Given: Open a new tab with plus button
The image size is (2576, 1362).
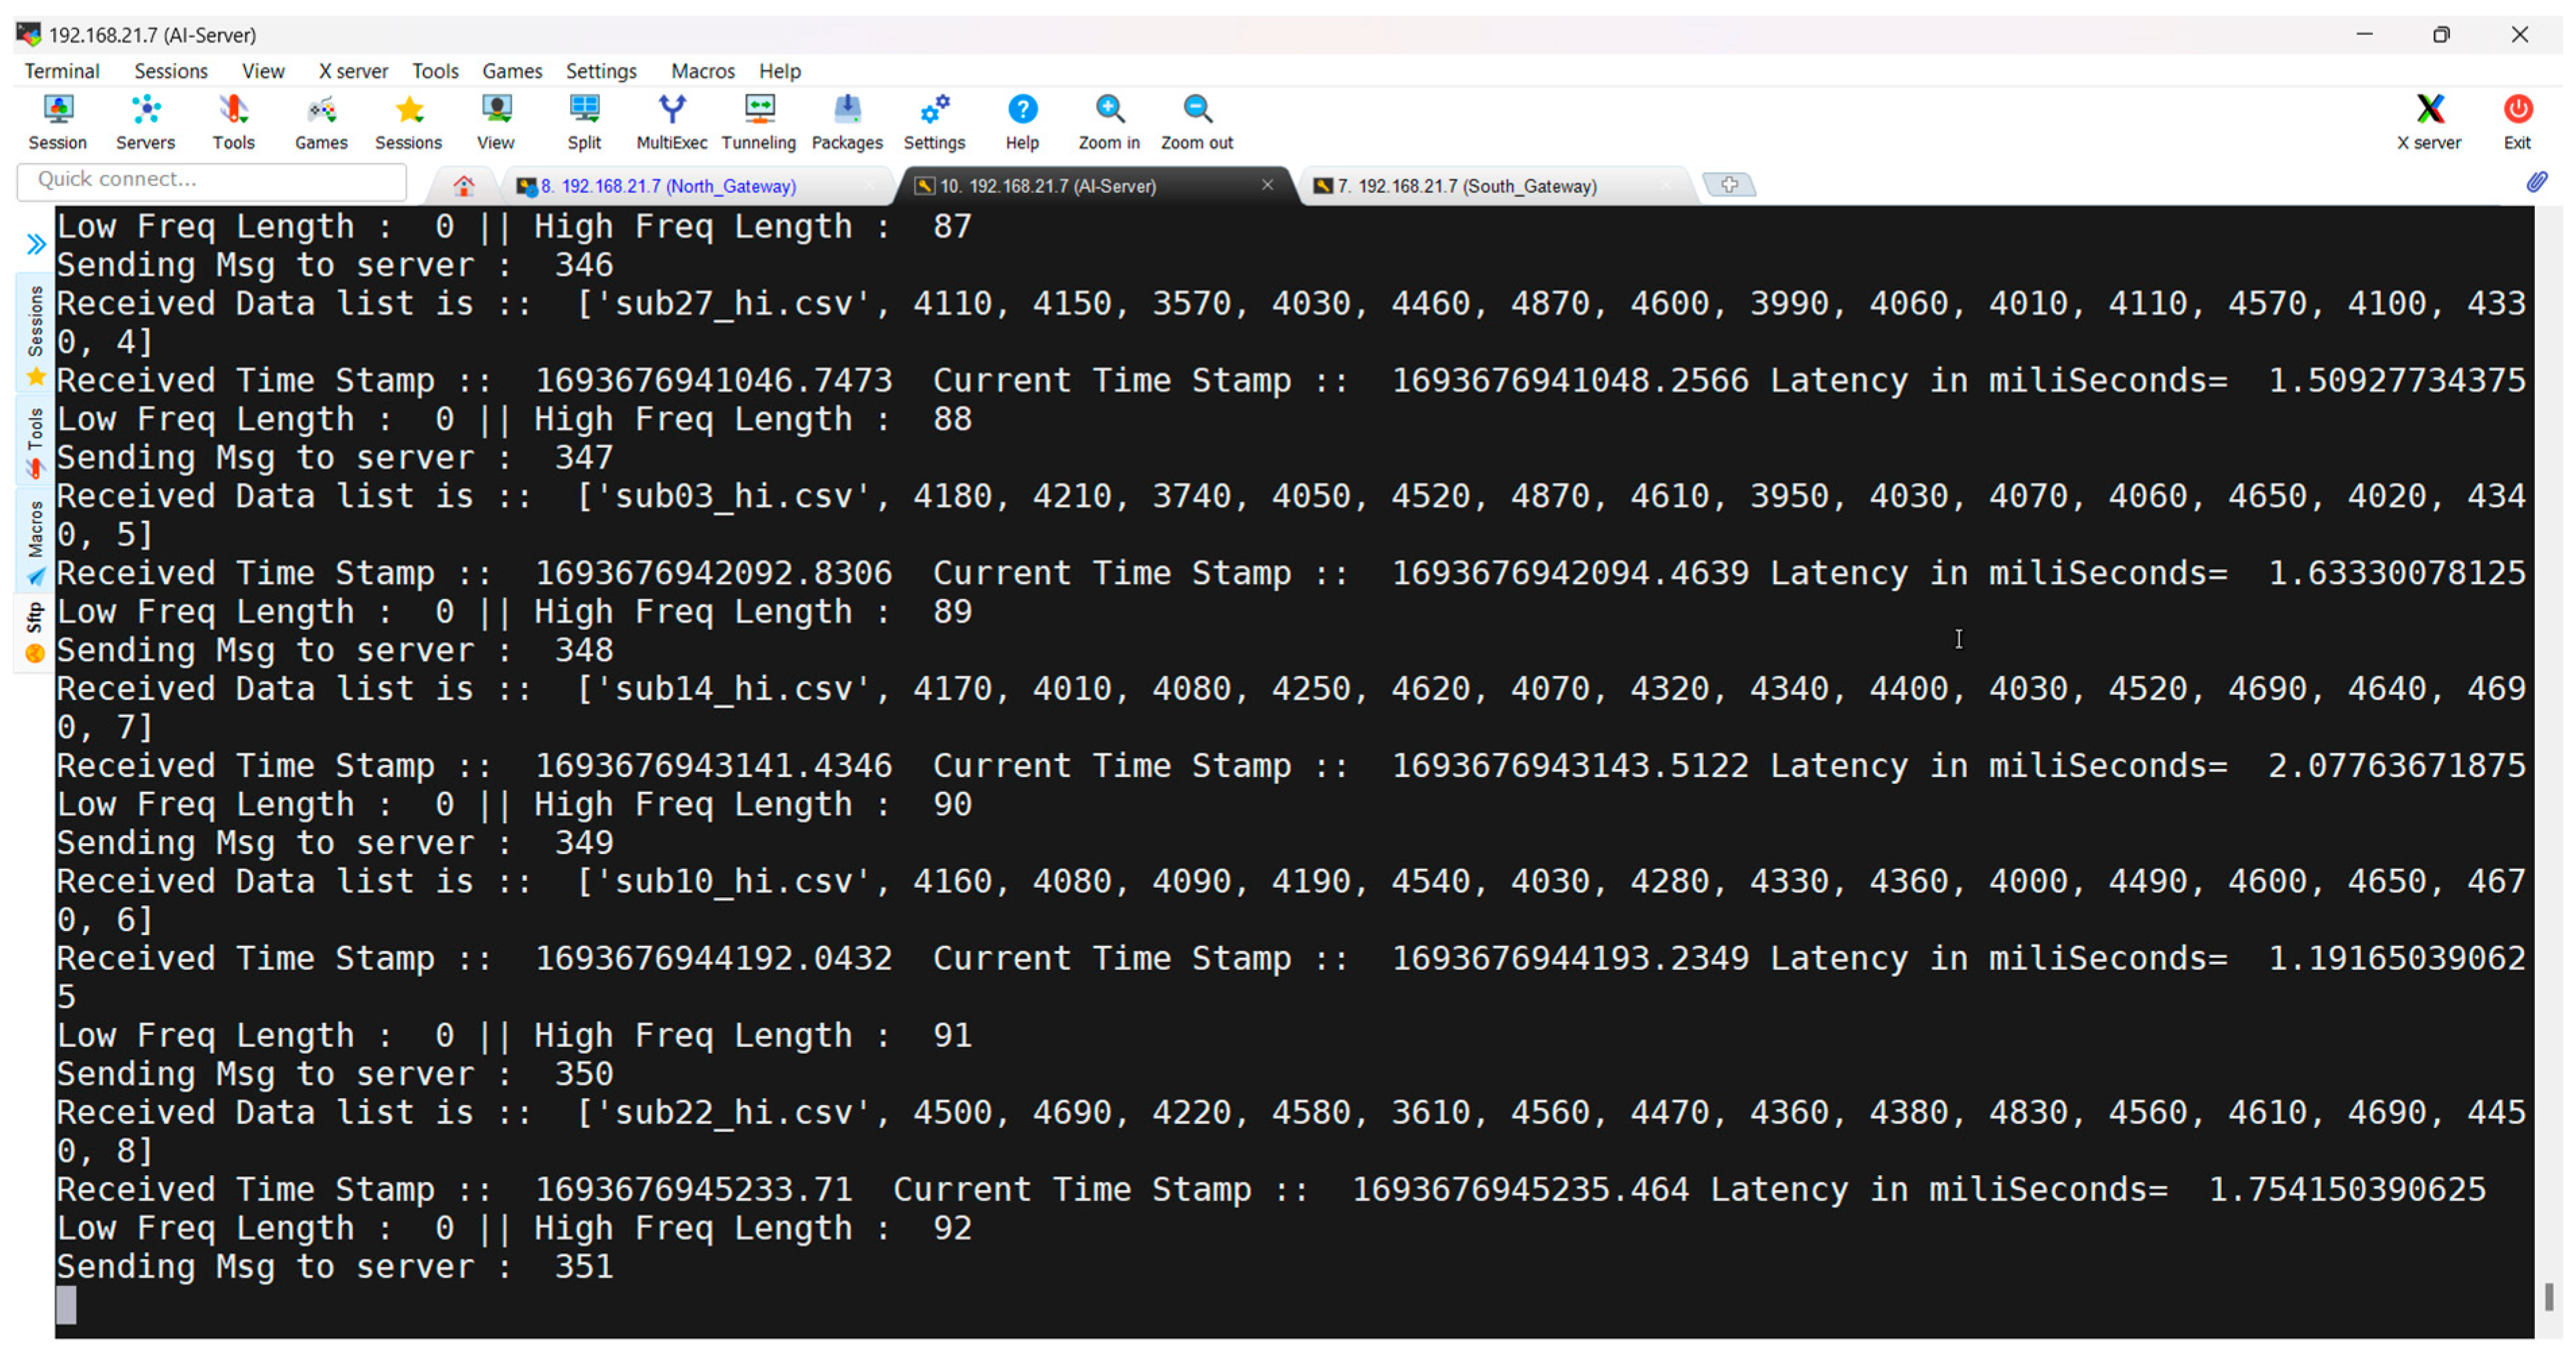Looking at the screenshot, I should pos(1728,185).
